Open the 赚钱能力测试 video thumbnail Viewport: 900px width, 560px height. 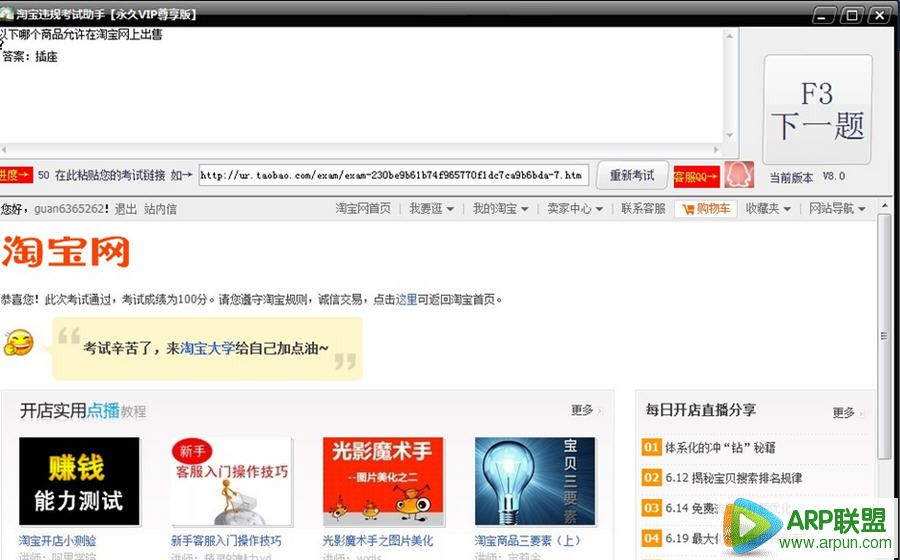point(79,481)
